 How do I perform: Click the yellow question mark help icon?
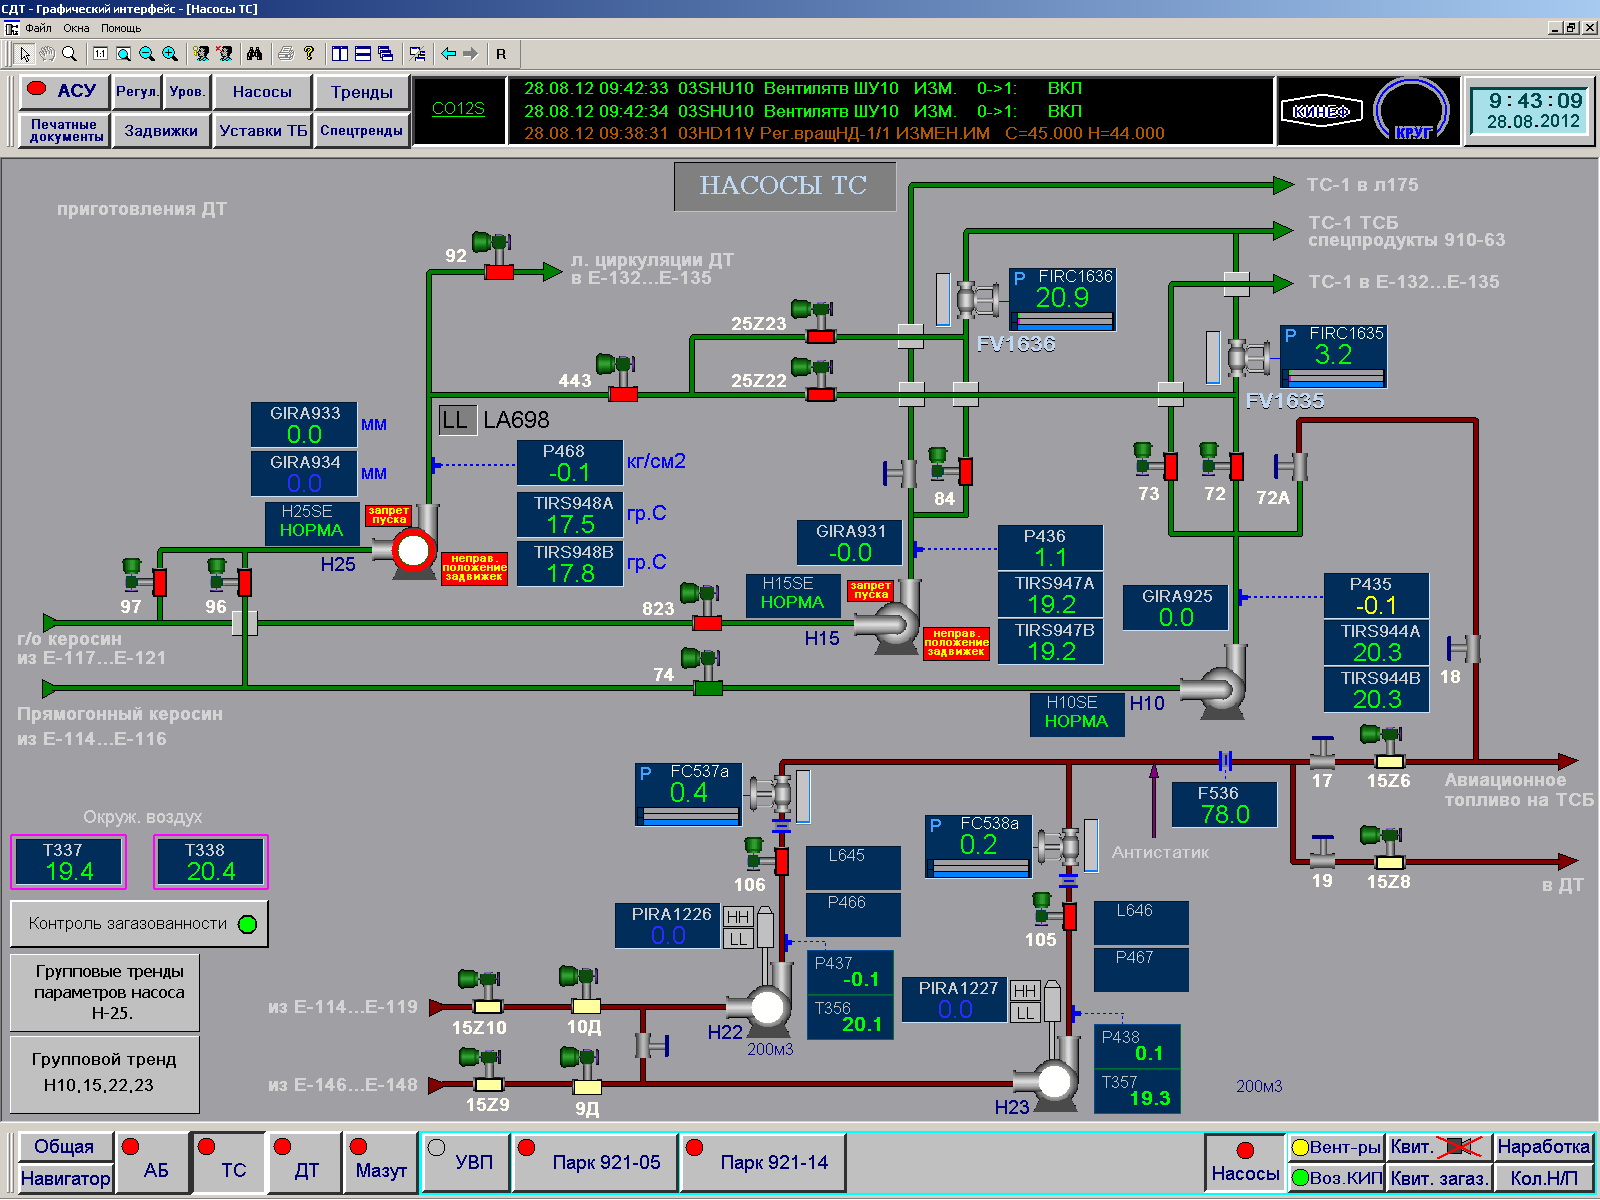(309, 54)
